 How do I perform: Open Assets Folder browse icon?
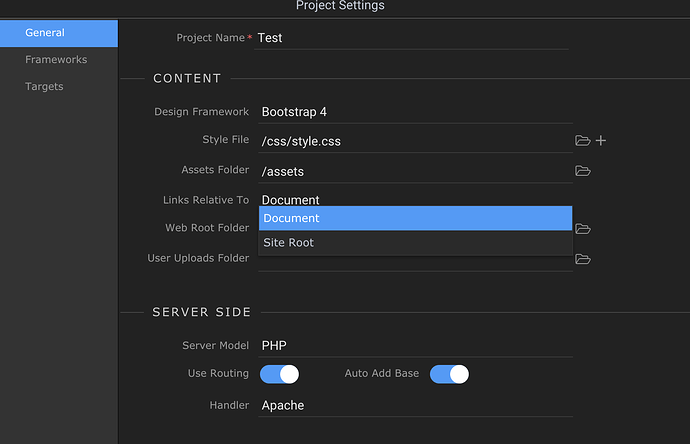pyautogui.click(x=583, y=171)
